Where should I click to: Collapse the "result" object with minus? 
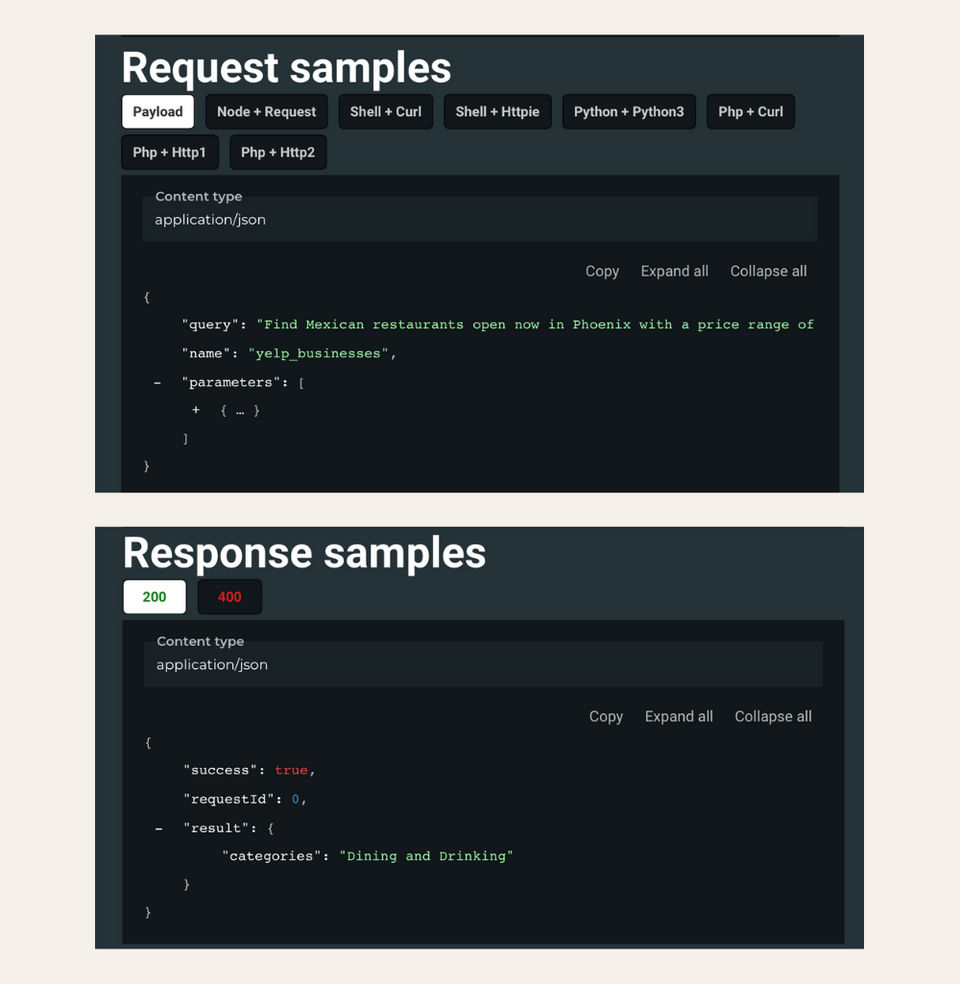(159, 828)
